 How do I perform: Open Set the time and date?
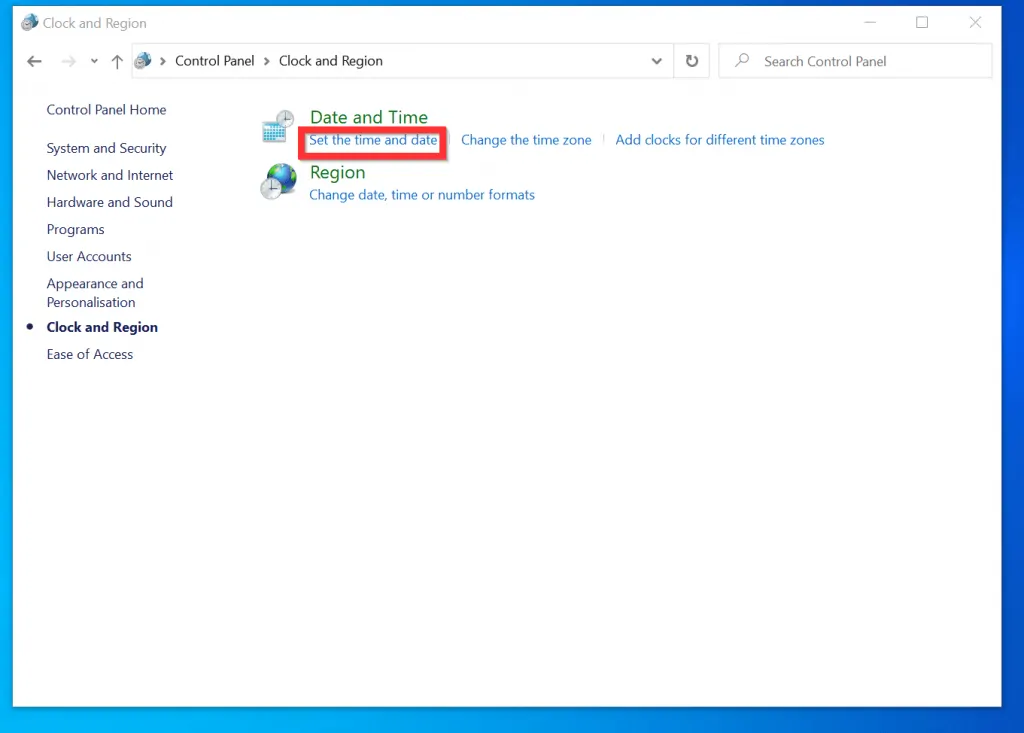pyautogui.click(x=372, y=140)
